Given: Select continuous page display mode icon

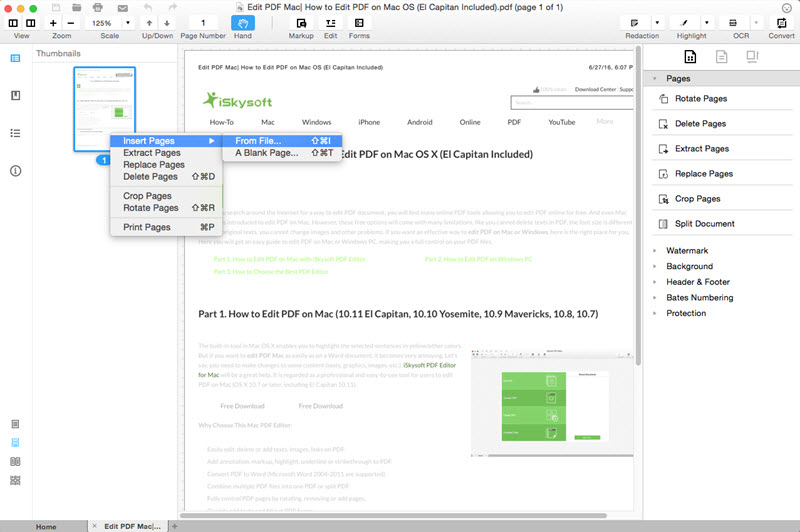Looking at the screenshot, I should click(15, 443).
